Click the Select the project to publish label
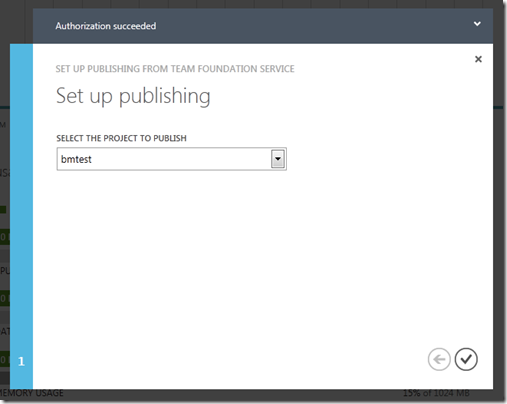 tap(121, 138)
